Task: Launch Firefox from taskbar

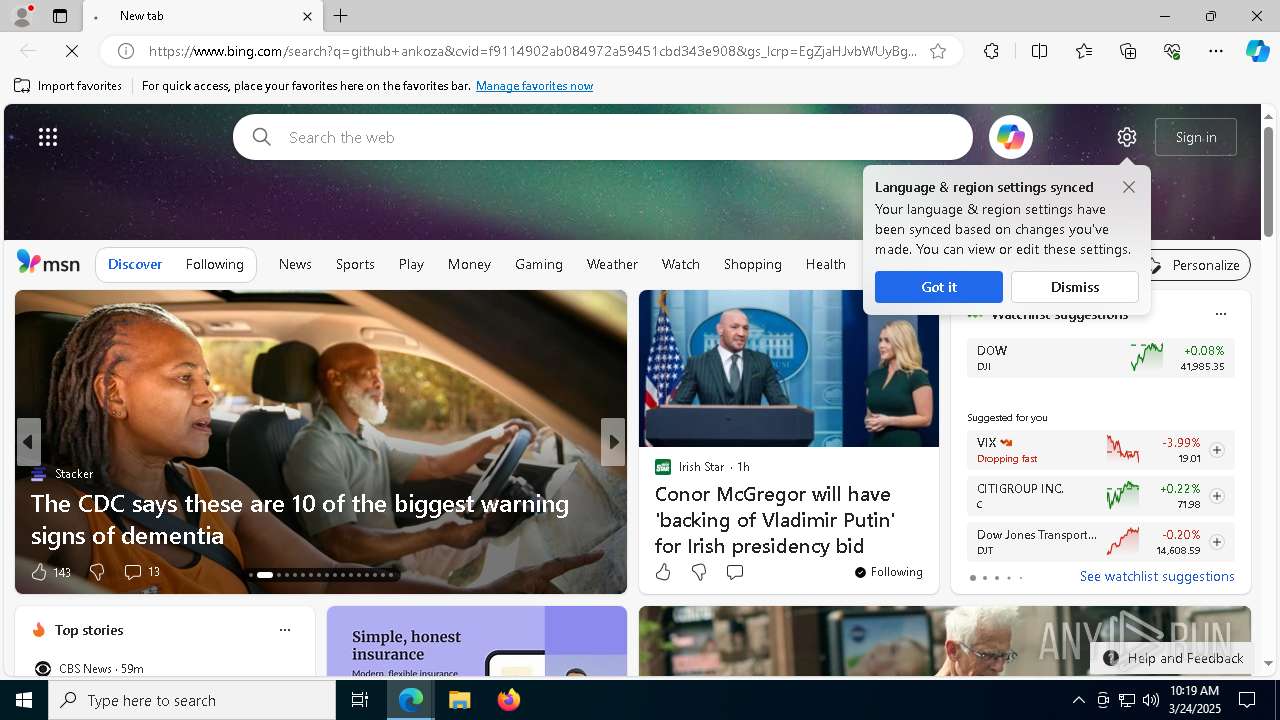Action: 508,700
